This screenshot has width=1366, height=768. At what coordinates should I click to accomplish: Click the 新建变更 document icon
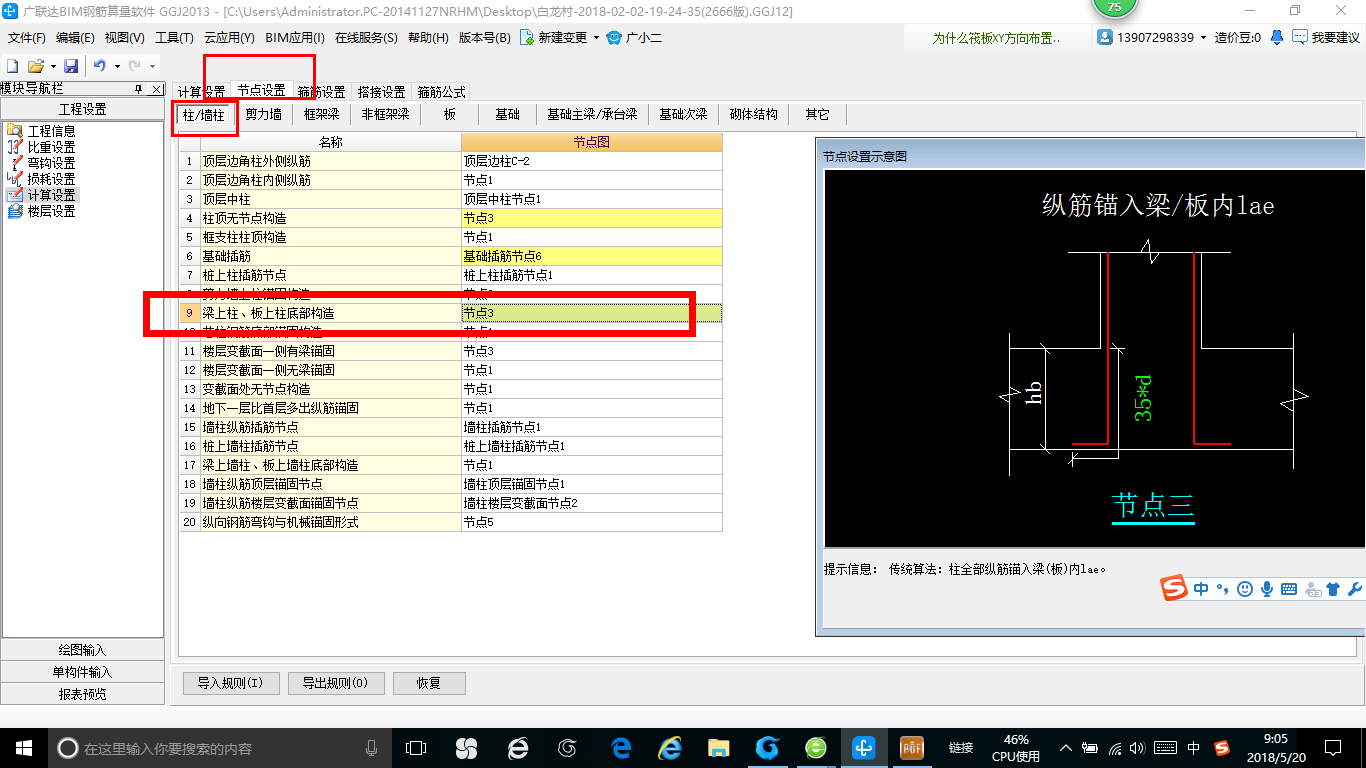(526, 38)
